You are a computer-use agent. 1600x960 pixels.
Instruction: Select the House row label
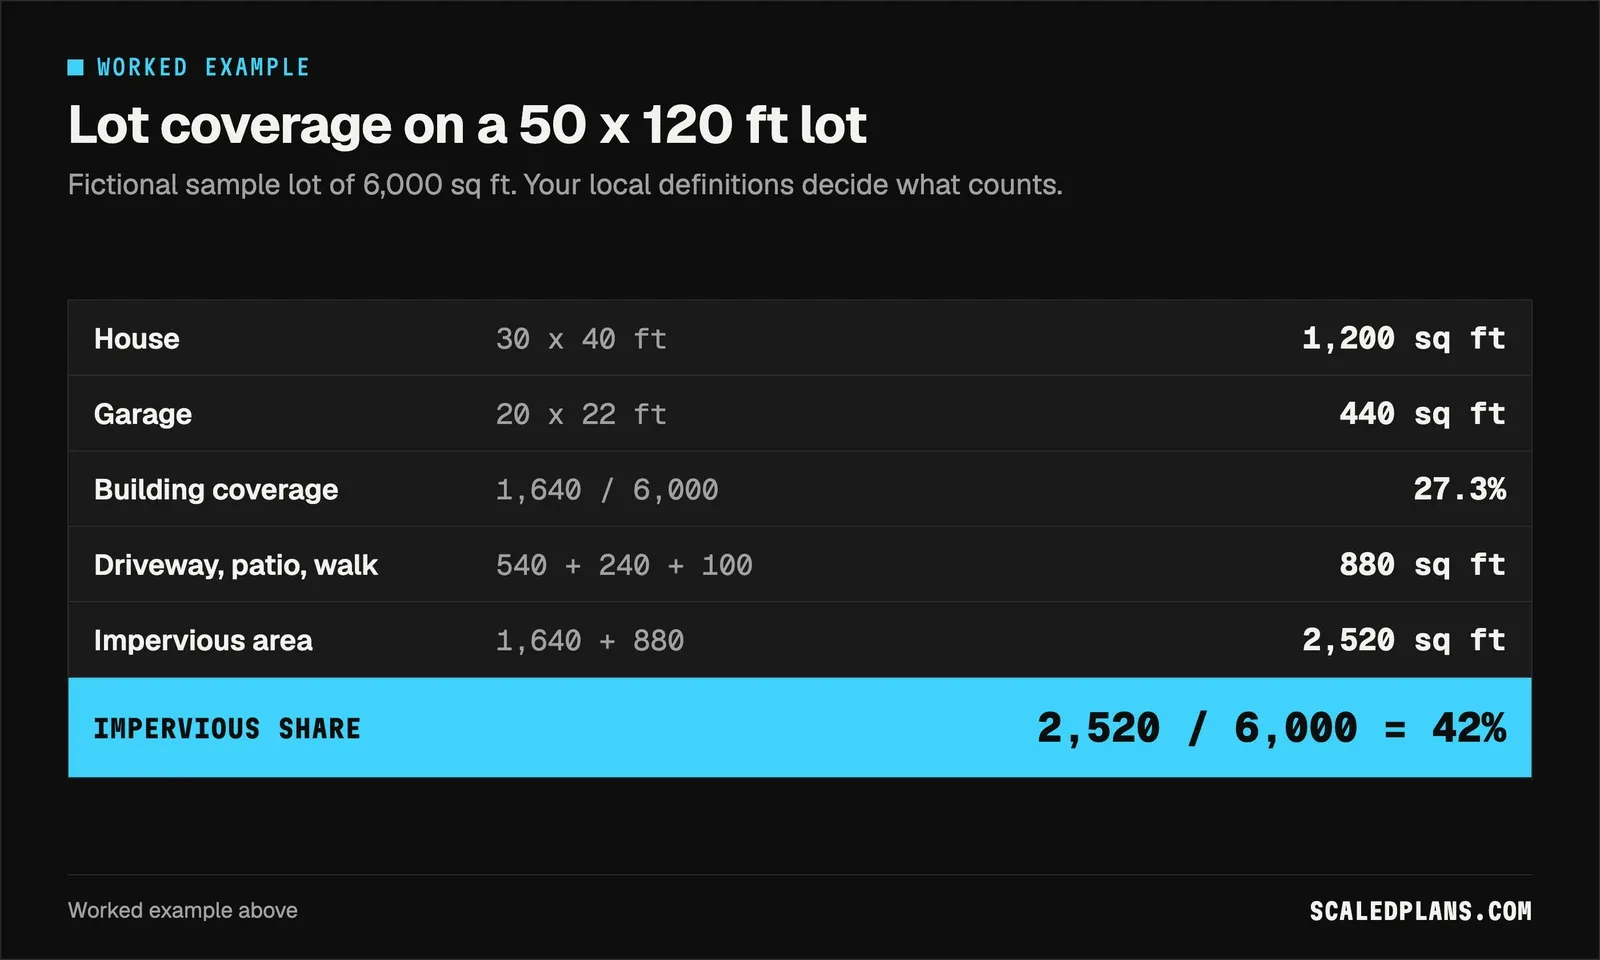[x=137, y=339]
